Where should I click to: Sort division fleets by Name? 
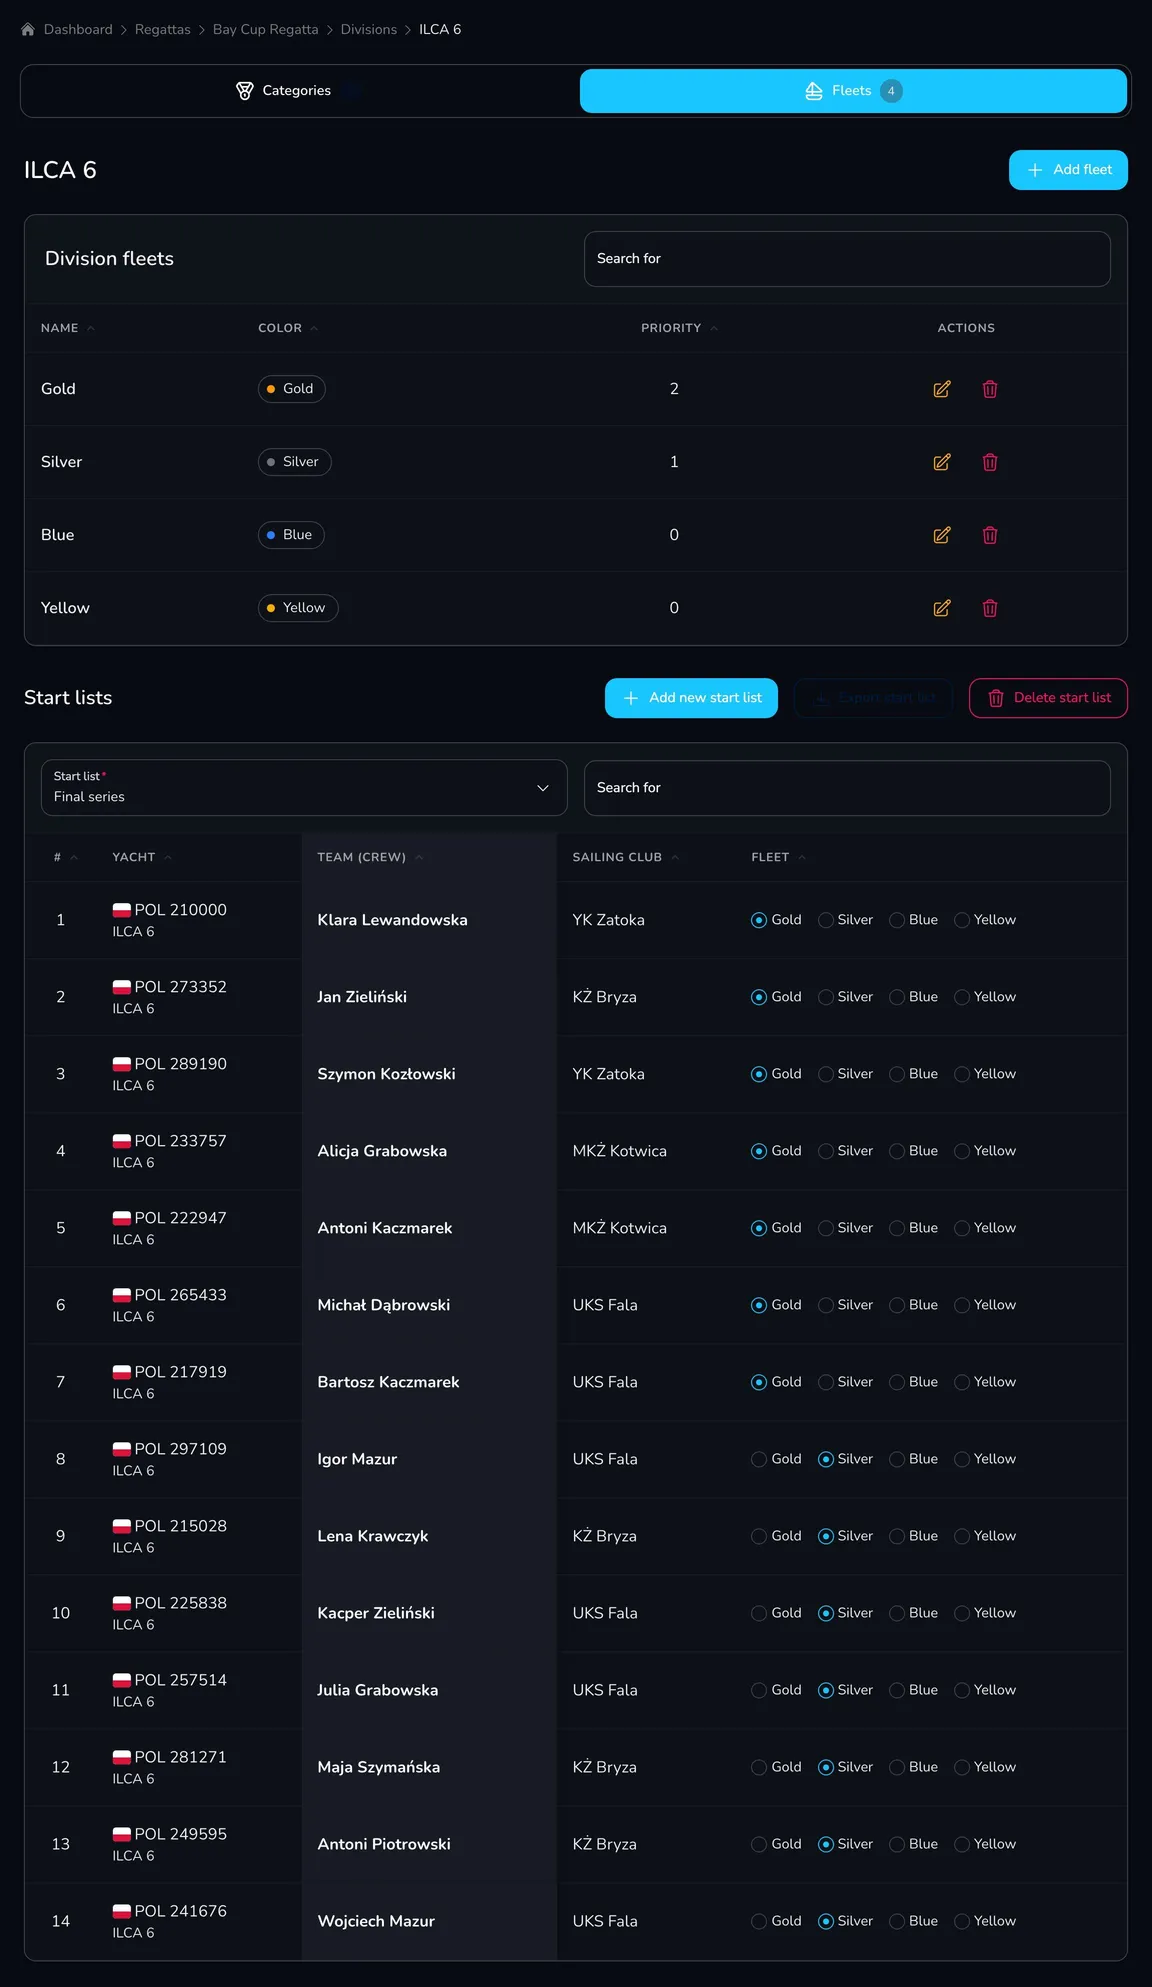pos(67,328)
